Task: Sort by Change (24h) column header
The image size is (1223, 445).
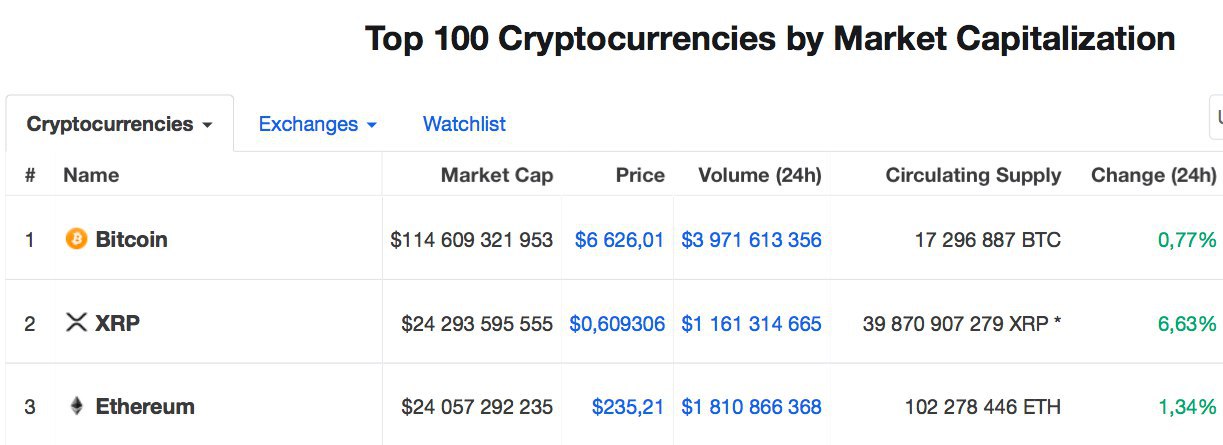Action: click(1154, 175)
